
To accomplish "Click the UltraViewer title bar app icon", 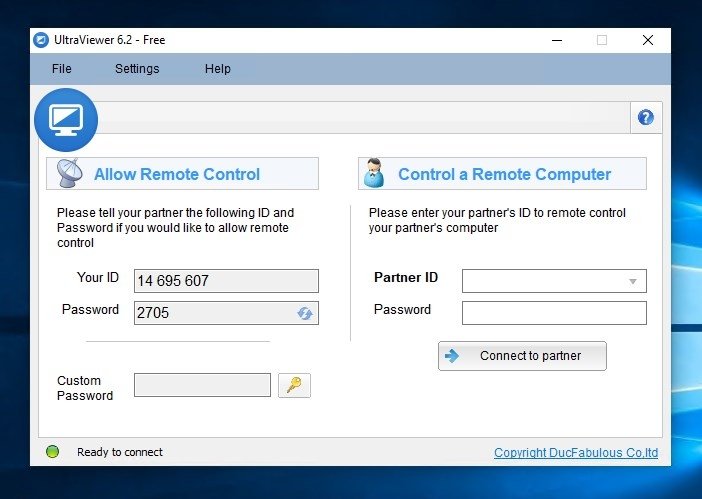I will 41,40.
